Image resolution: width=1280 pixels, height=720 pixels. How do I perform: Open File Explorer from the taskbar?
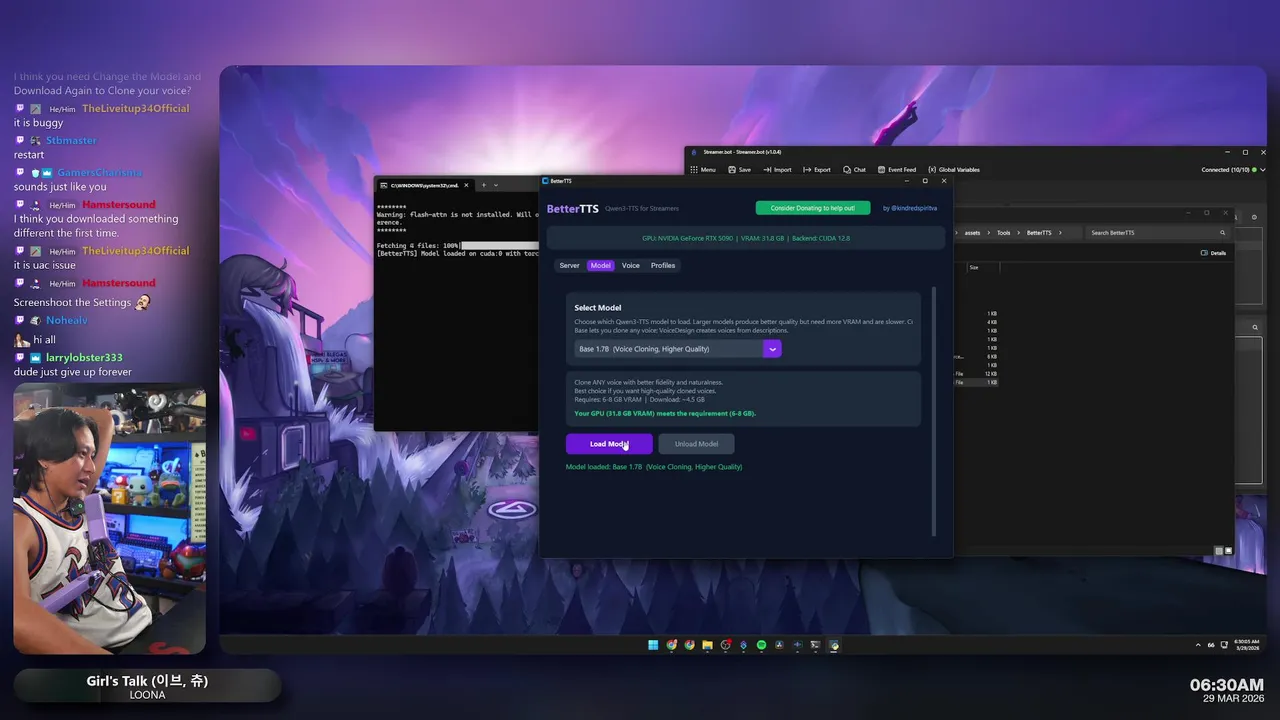tap(707, 645)
